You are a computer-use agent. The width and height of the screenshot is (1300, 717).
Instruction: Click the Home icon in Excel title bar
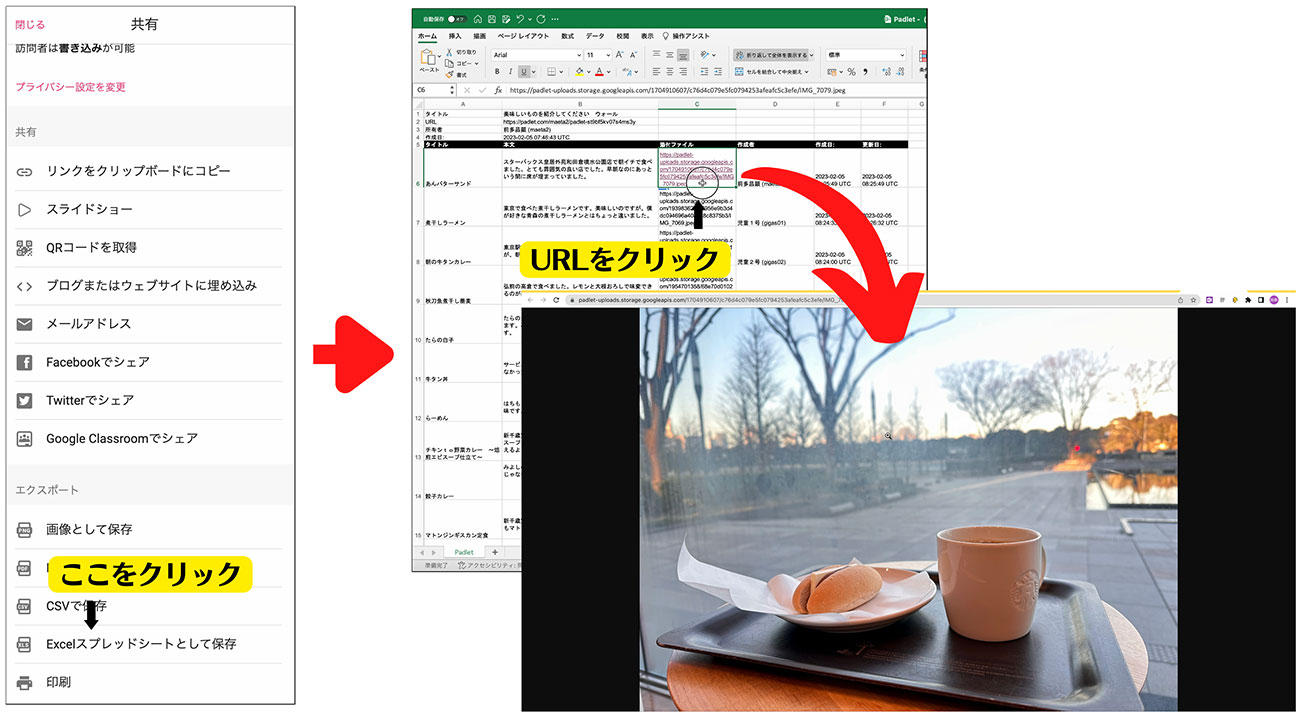pyautogui.click(x=478, y=18)
